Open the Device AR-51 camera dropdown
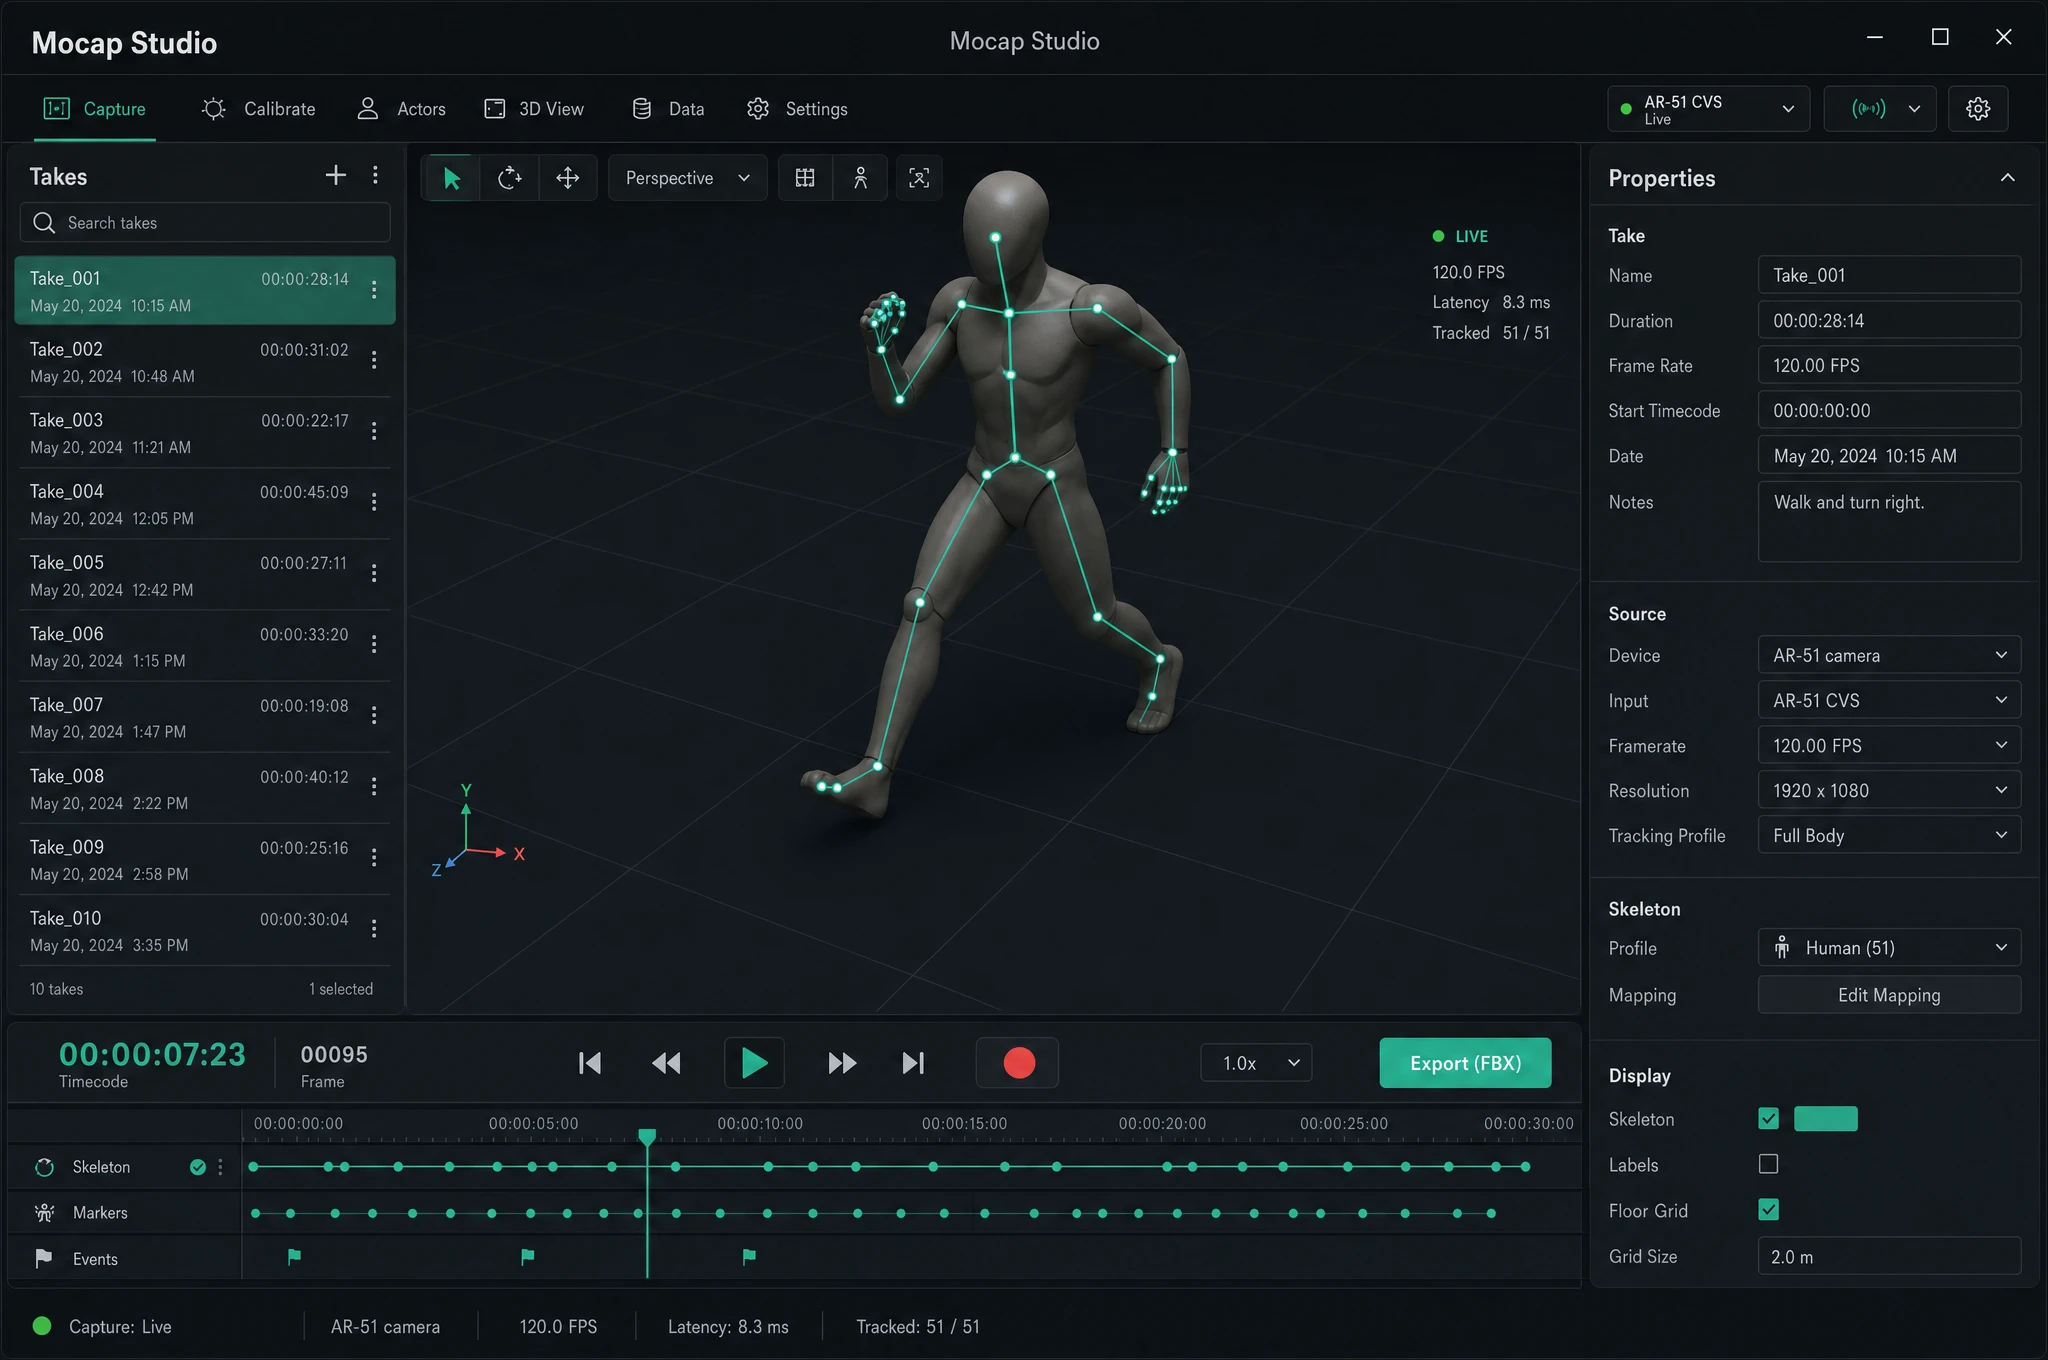This screenshot has width=2048, height=1360. [1889, 655]
